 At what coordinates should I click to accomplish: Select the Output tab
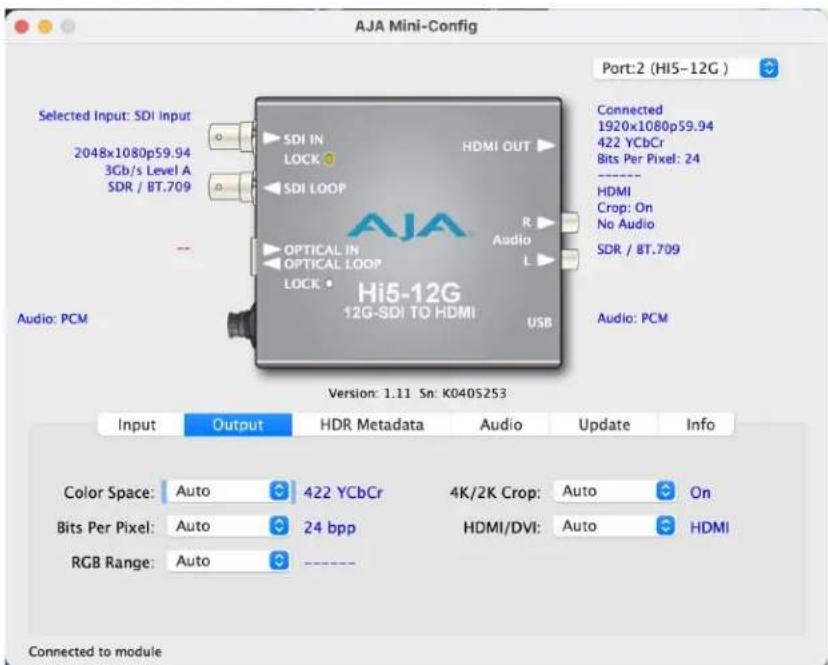238,425
